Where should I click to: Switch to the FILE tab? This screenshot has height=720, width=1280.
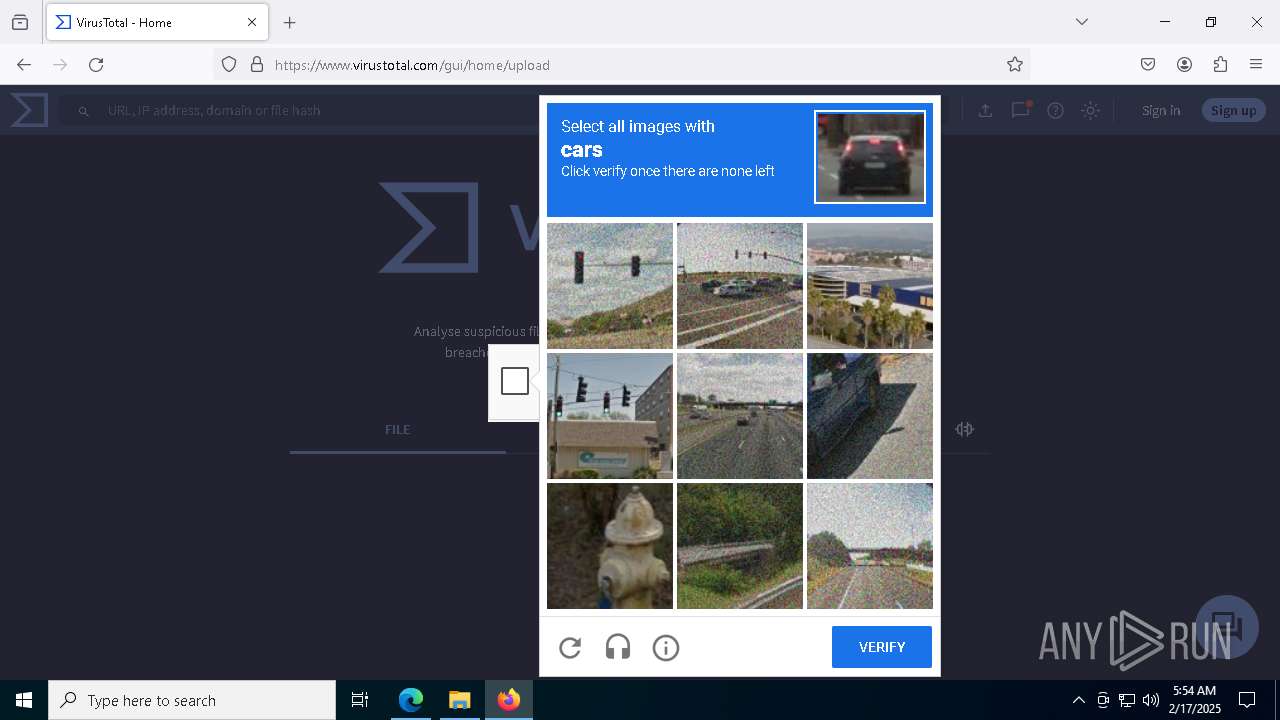tap(398, 430)
